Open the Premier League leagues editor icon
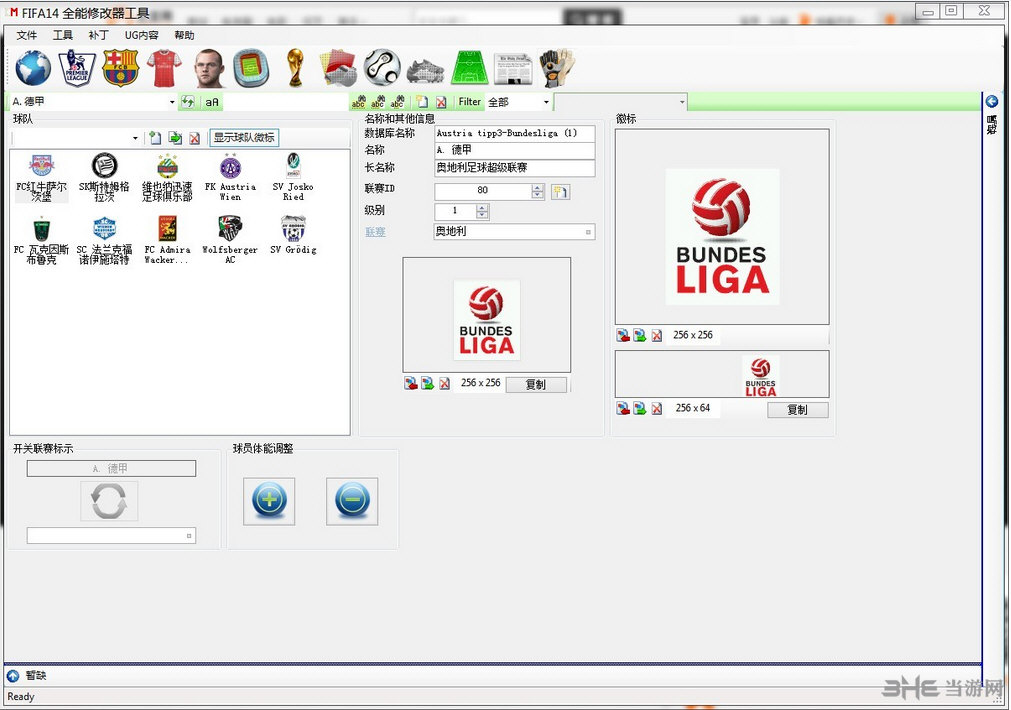 77,68
